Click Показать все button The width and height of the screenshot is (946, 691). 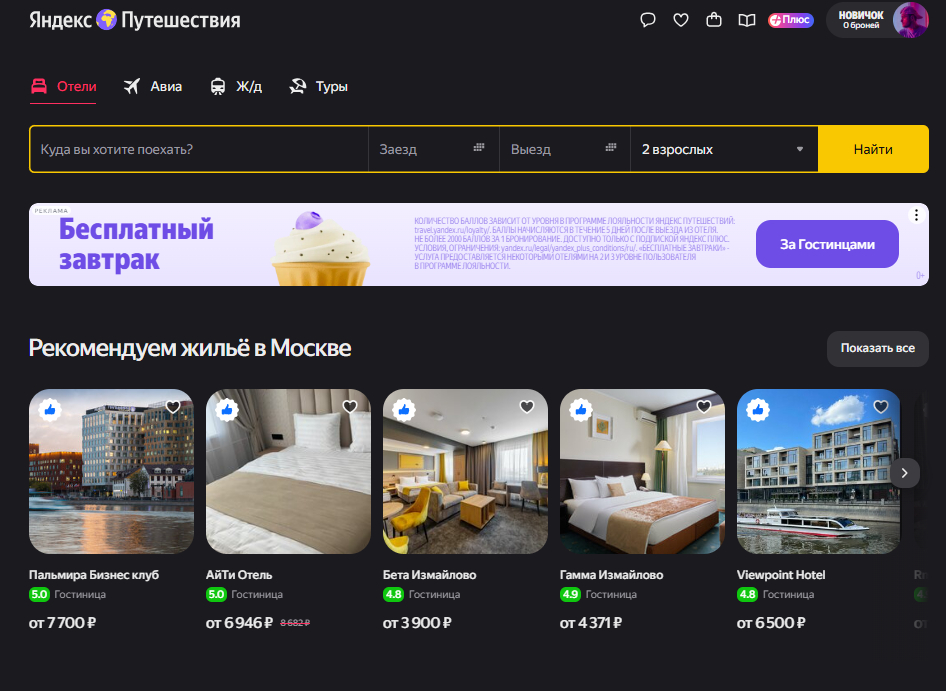(877, 348)
